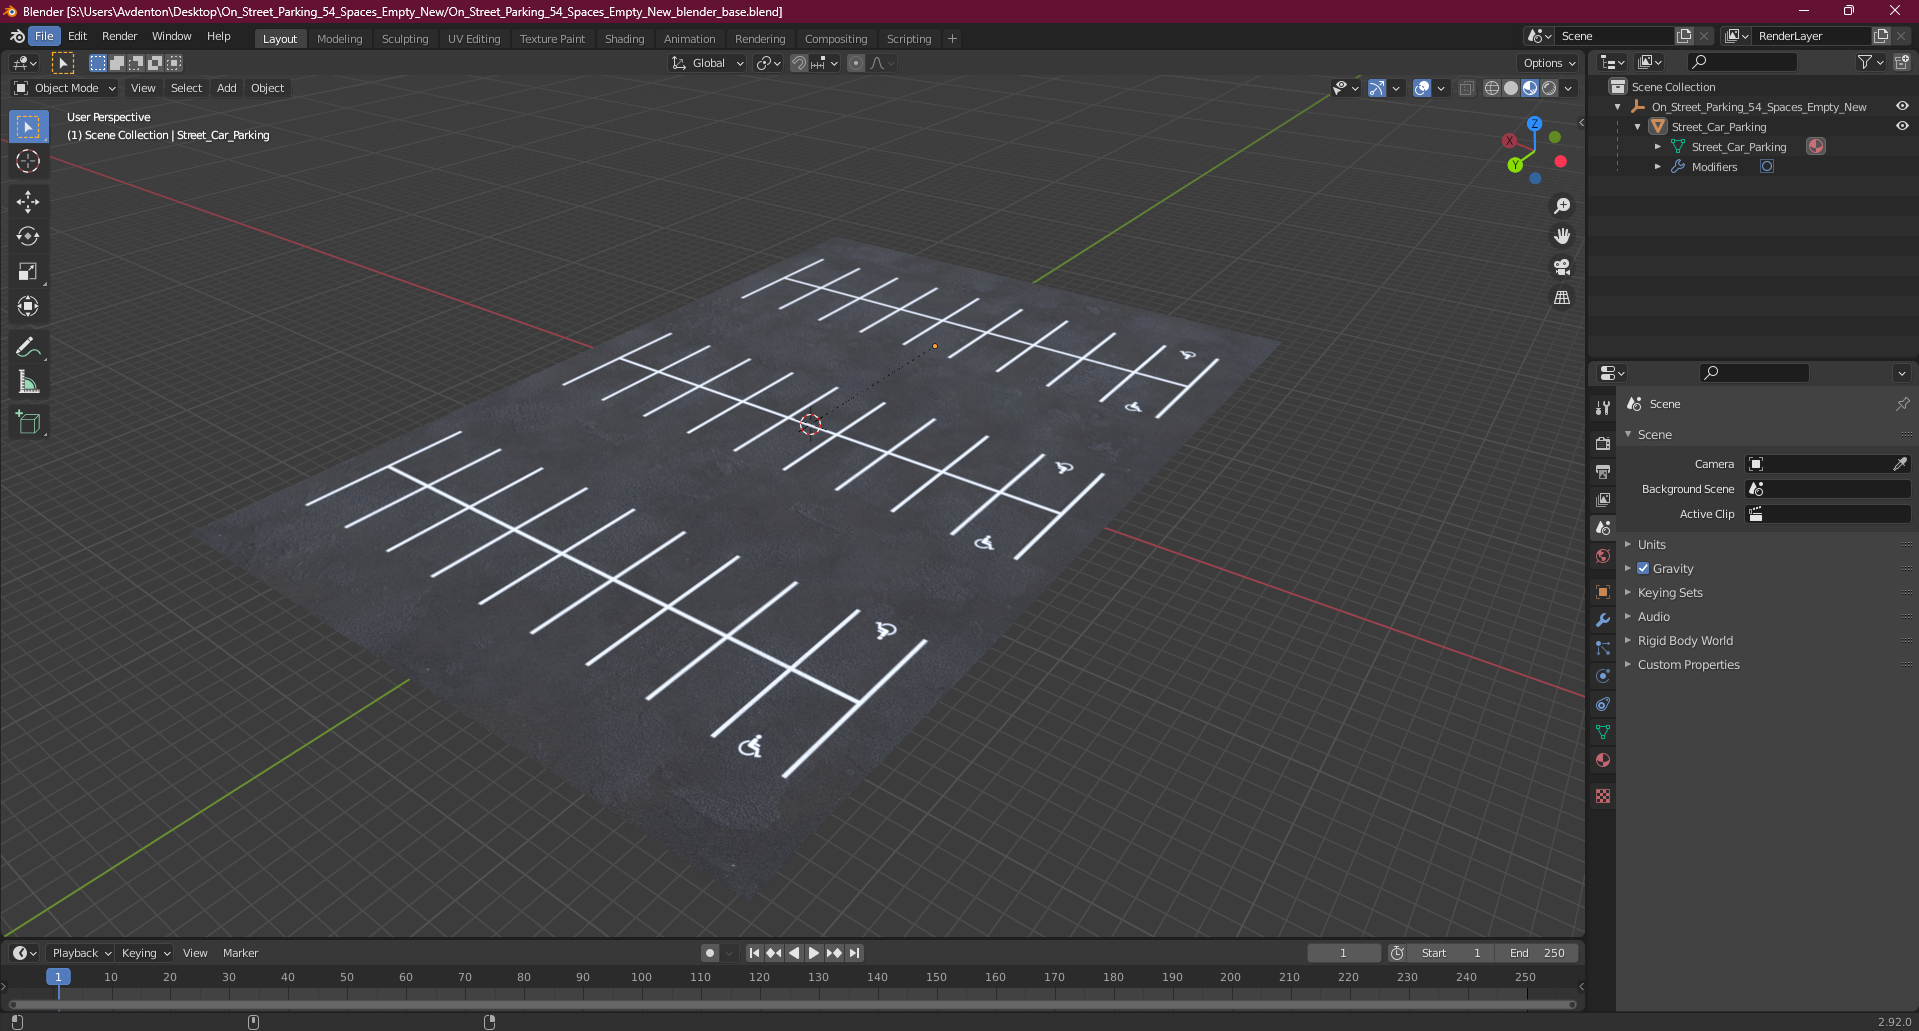
Task: Switch to rendered viewport shading
Action: pyautogui.click(x=1549, y=88)
